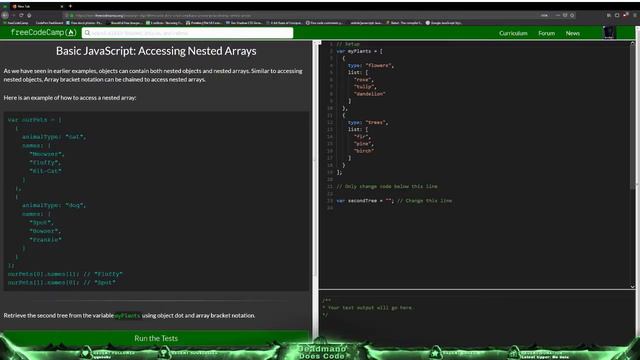Viewport: 640px width, 360px height.
Task: Open the freeCodeCamp bookmark in bookmarks bar
Action: click(16, 23)
